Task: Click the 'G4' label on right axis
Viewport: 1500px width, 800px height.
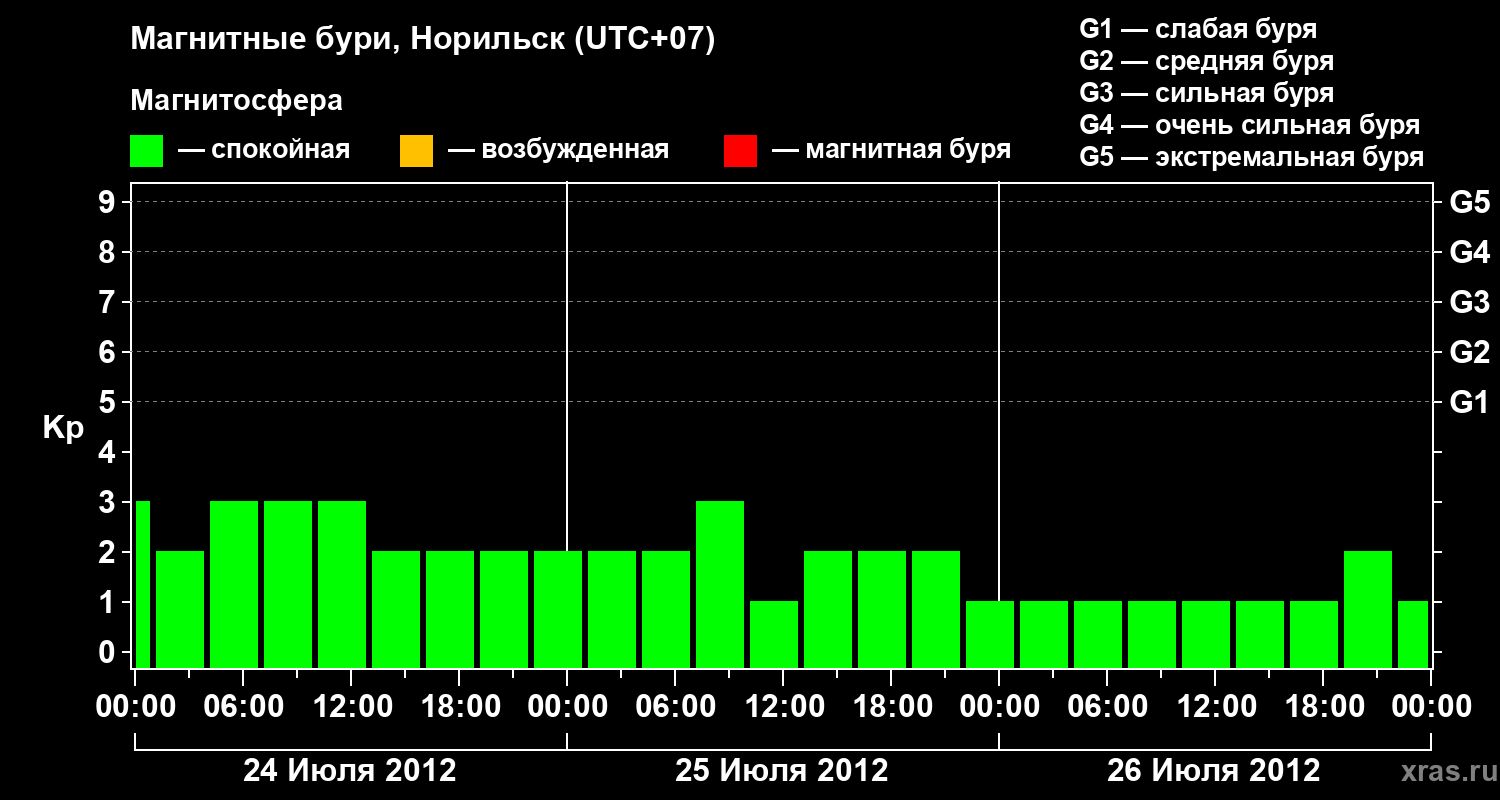Action: [x=1469, y=253]
